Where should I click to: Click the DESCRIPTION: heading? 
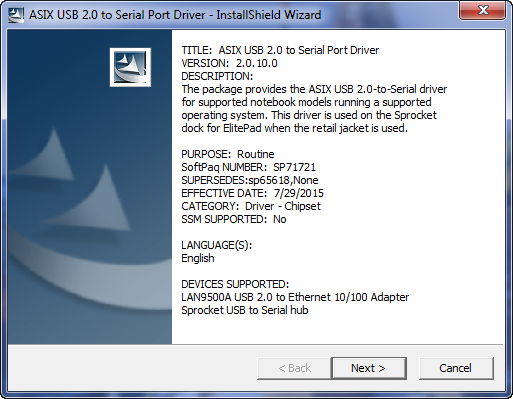(217, 76)
